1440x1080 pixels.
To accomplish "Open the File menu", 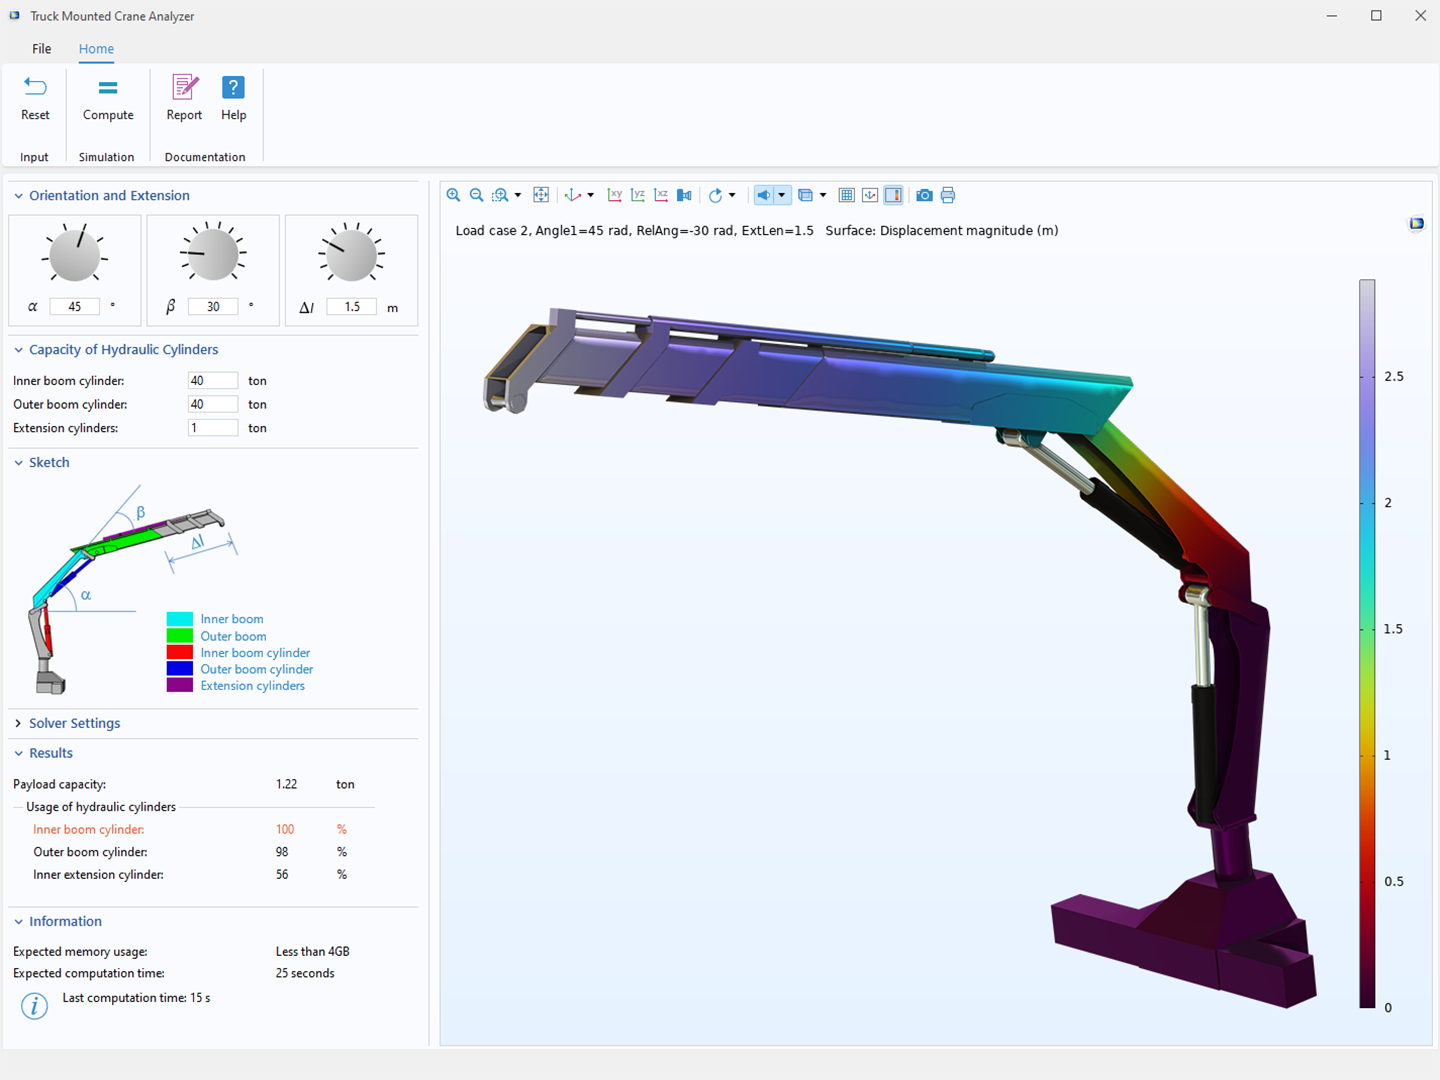I will click(x=42, y=49).
